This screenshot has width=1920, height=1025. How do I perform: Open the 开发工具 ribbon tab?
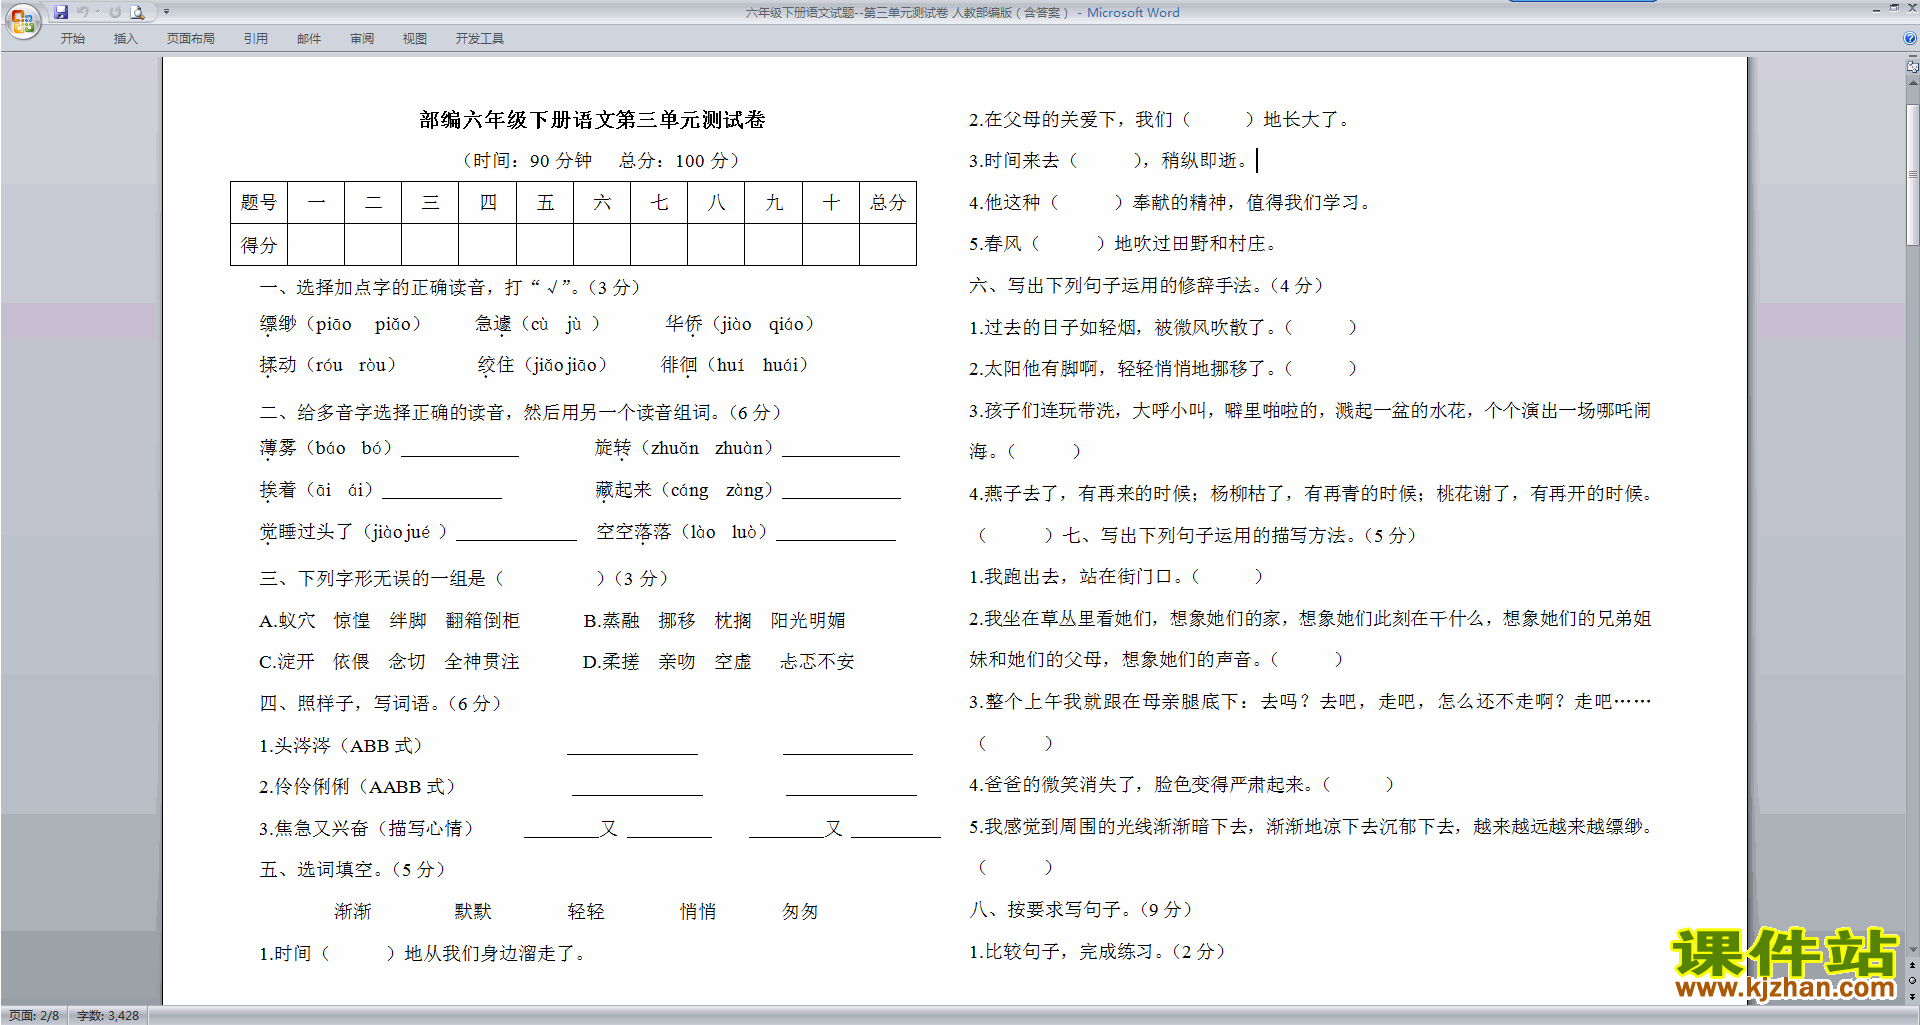click(480, 38)
